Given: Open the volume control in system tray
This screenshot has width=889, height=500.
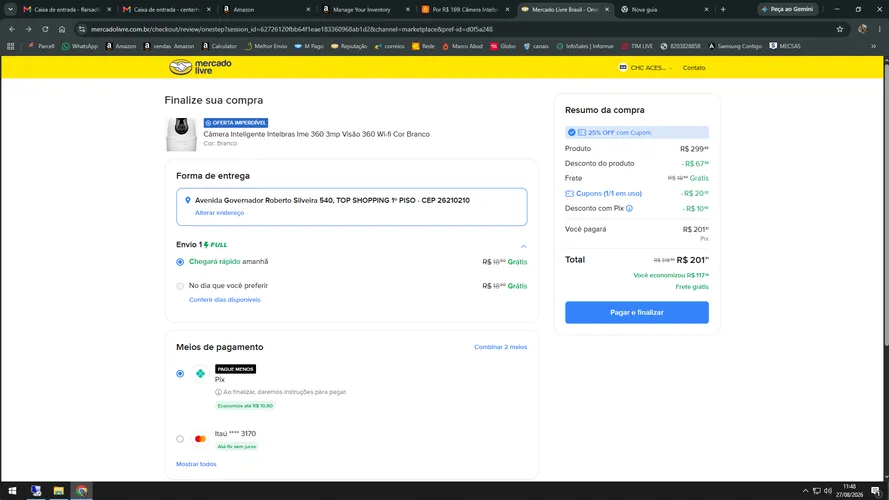Looking at the screenshot, I should (x=828, y=491).
